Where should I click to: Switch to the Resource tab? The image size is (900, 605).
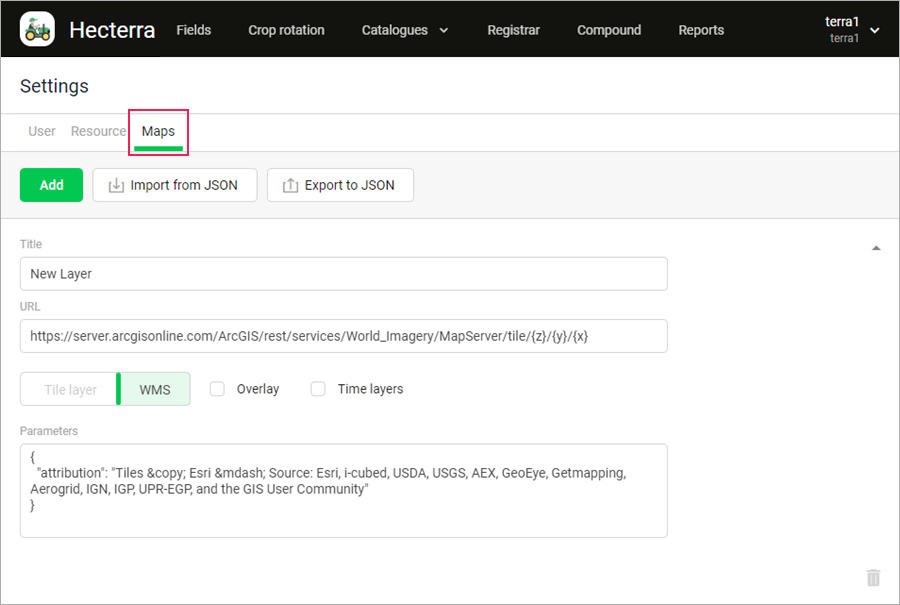98,131
